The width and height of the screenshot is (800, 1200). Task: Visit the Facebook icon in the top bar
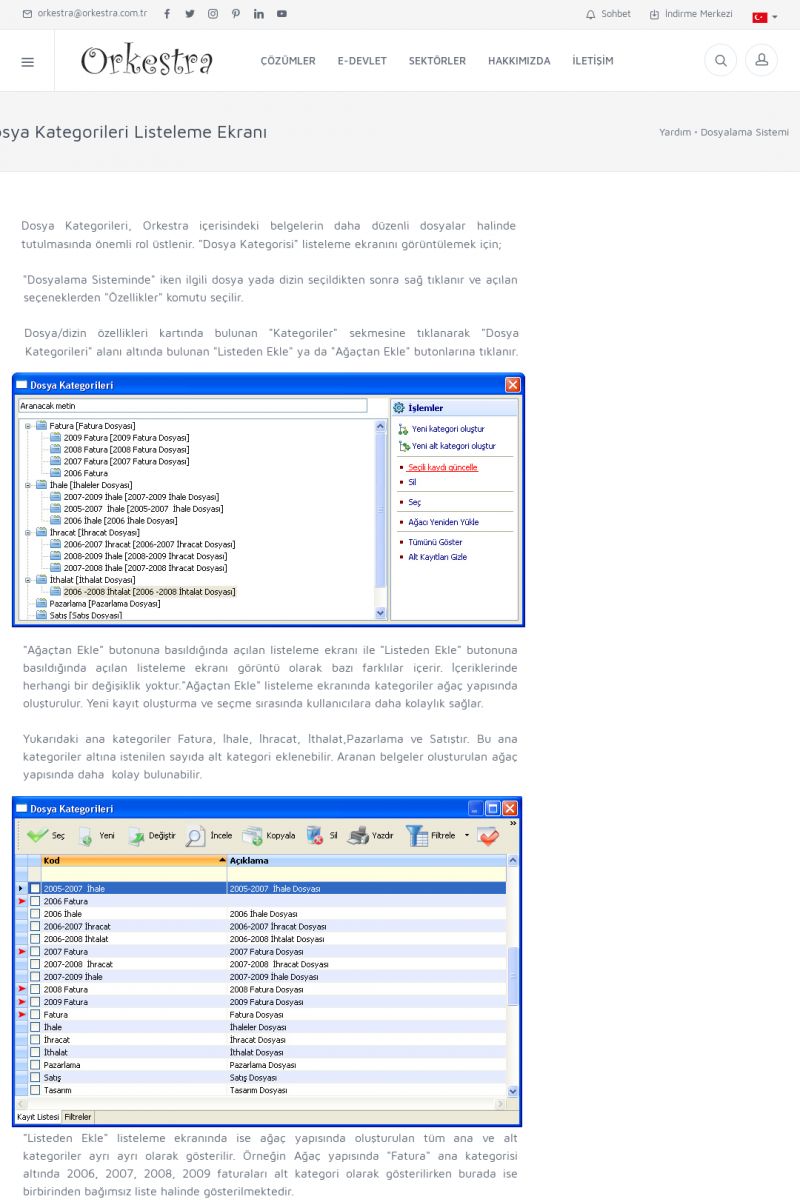[167, 14]
